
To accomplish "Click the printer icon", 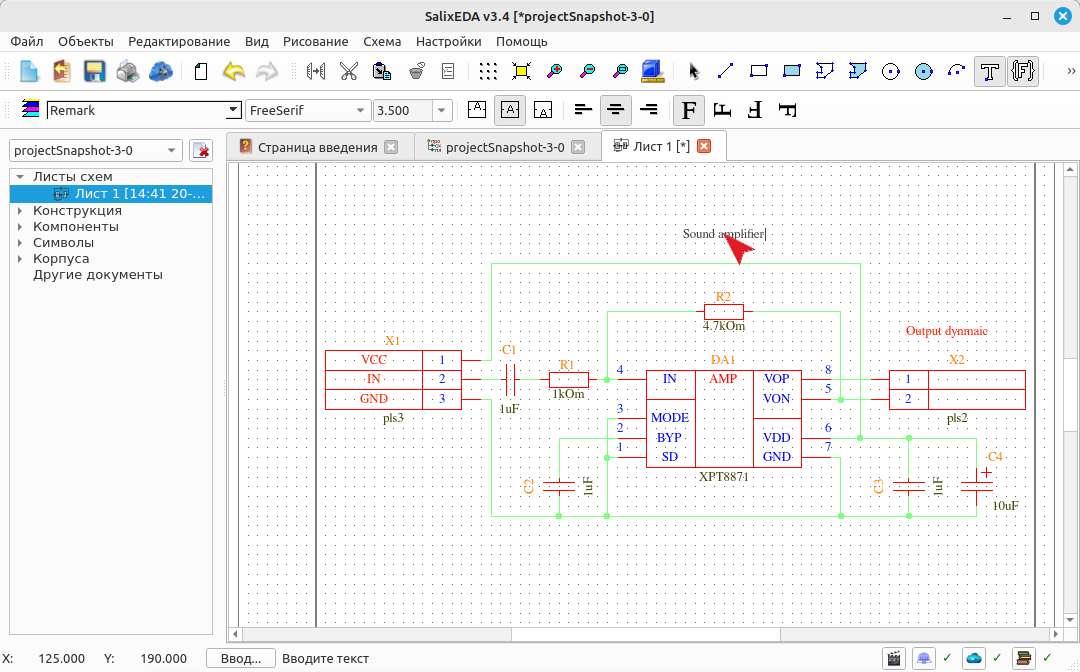I will 127,71.
